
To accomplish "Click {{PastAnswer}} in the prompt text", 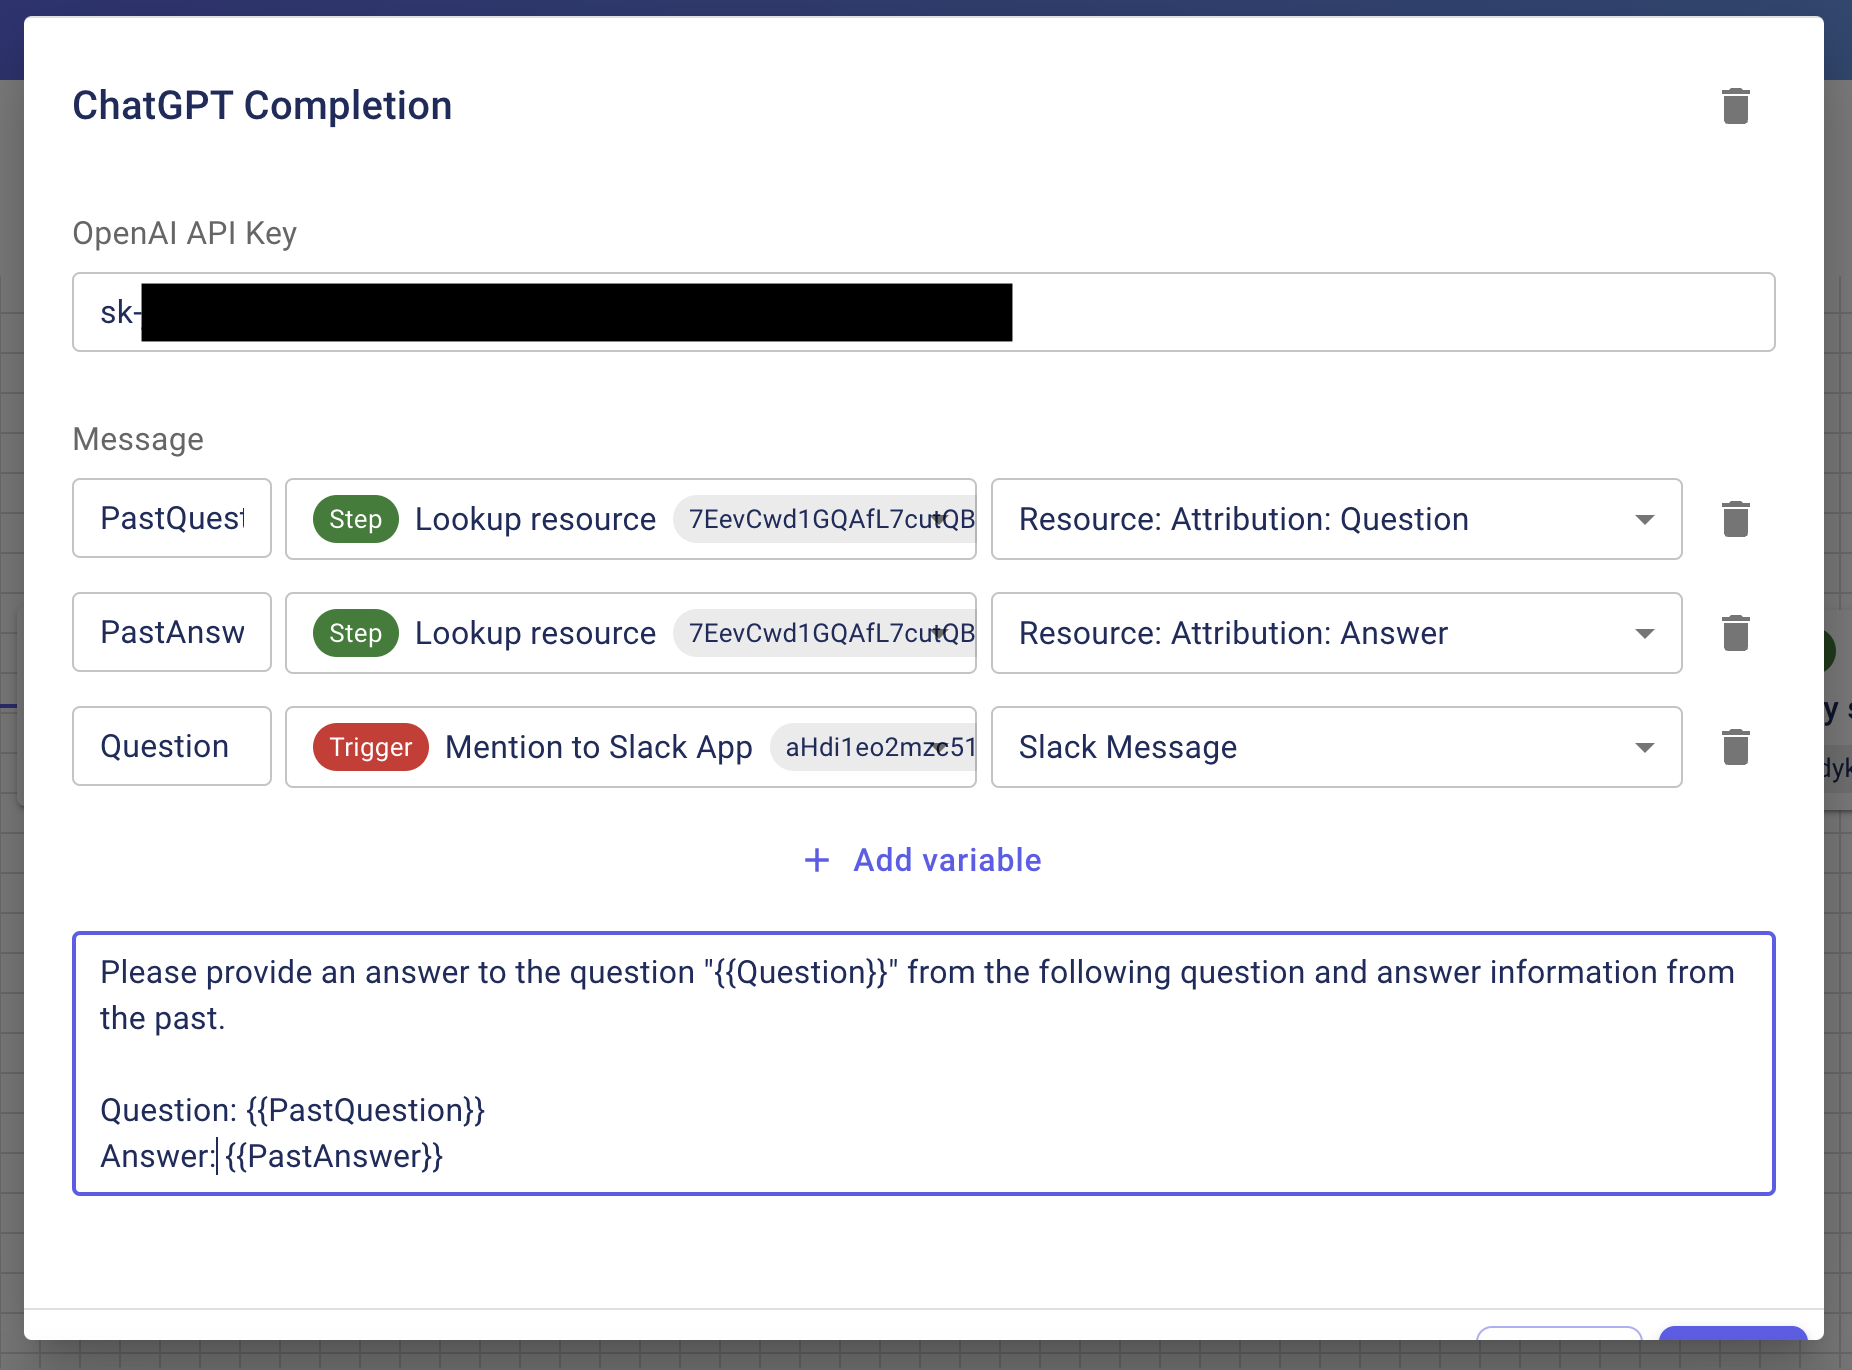I will pyautogui.click(x=334, y=1156).
